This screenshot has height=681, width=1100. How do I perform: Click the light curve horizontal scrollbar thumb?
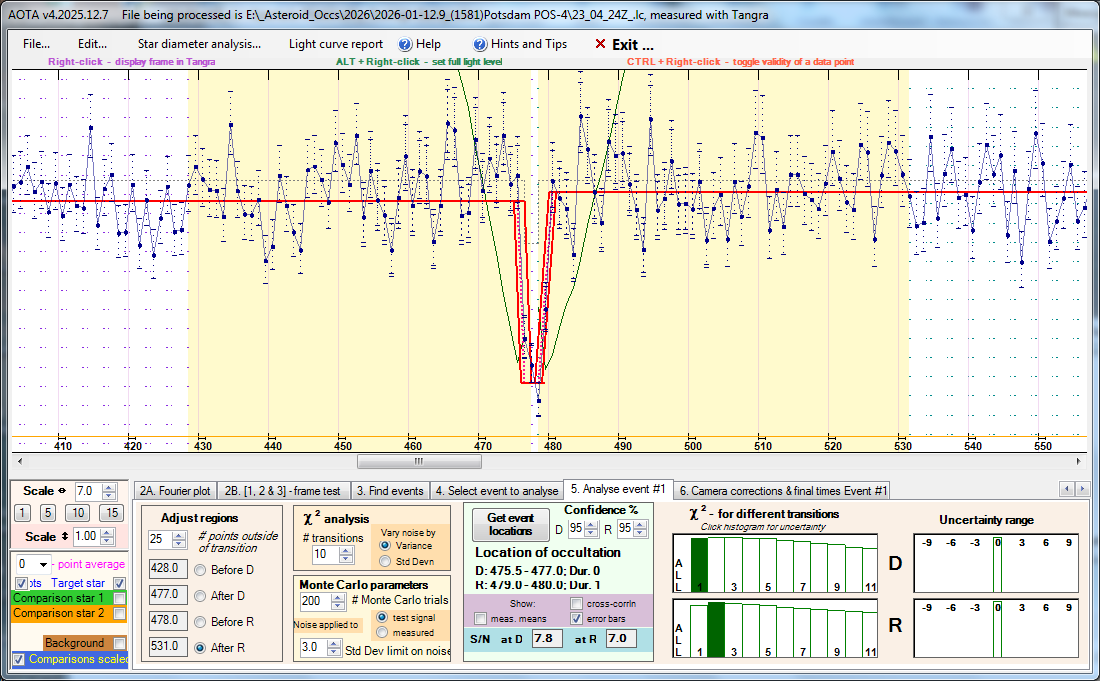coord(418,462)
